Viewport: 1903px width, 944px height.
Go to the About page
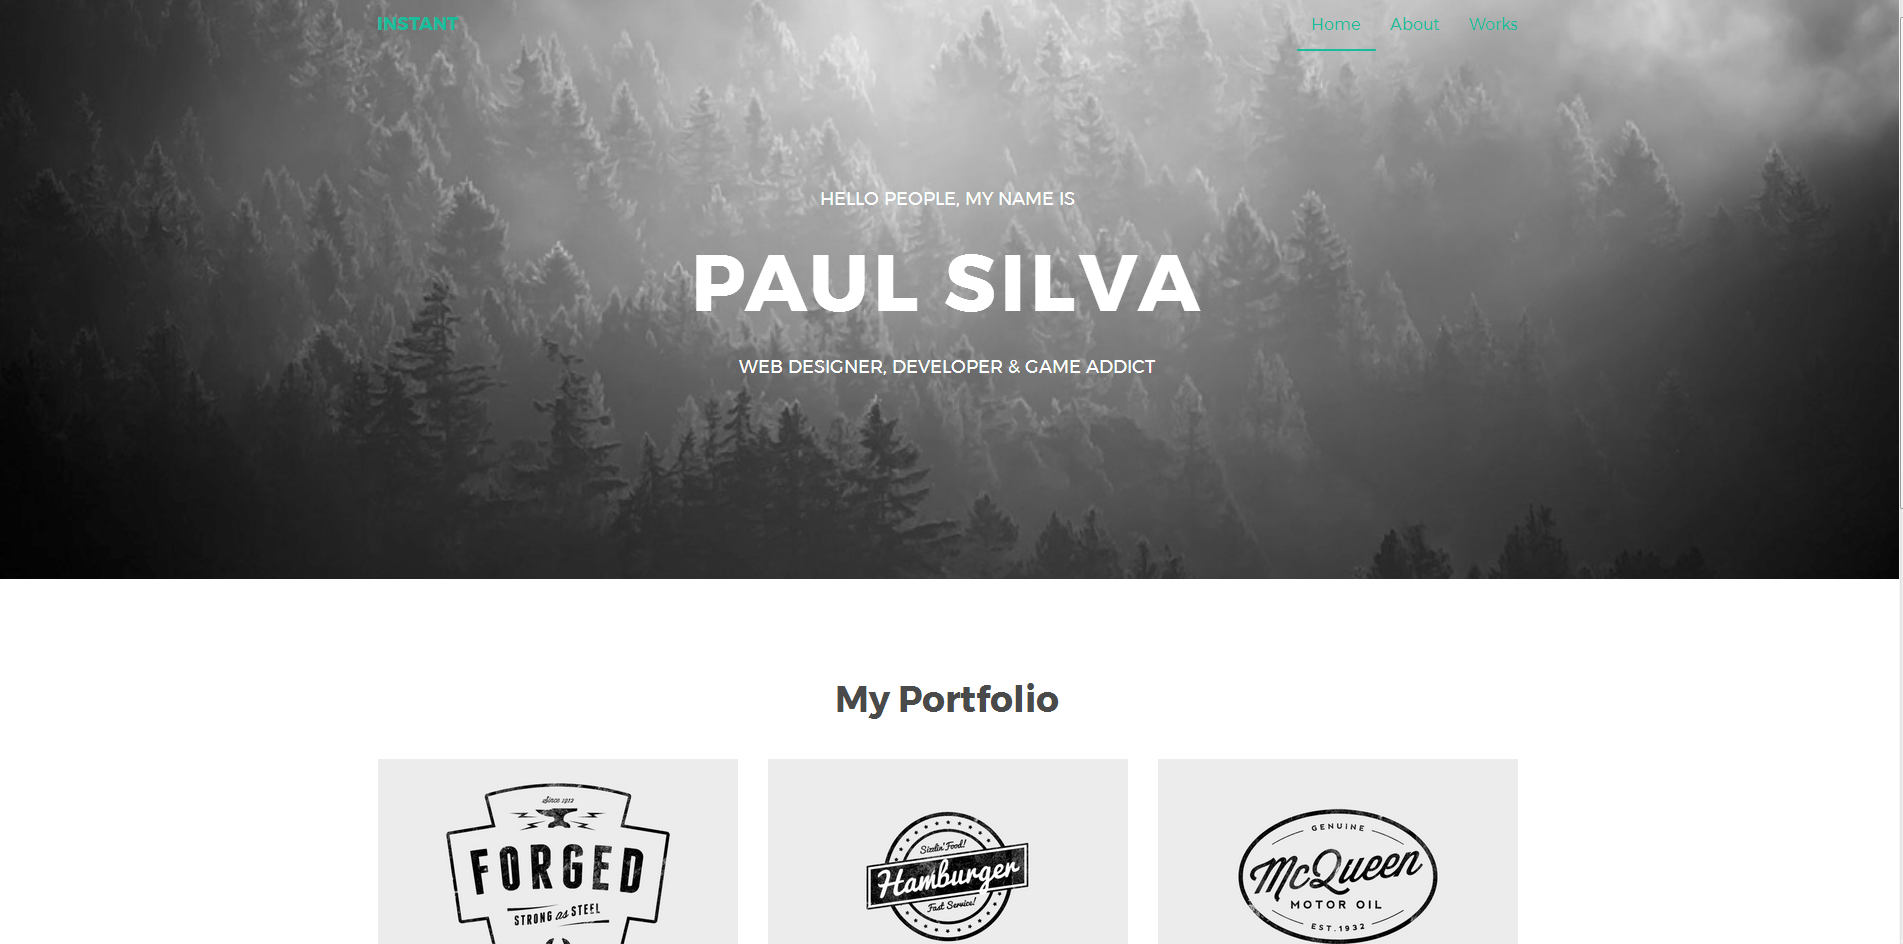tap(1414, 24)
